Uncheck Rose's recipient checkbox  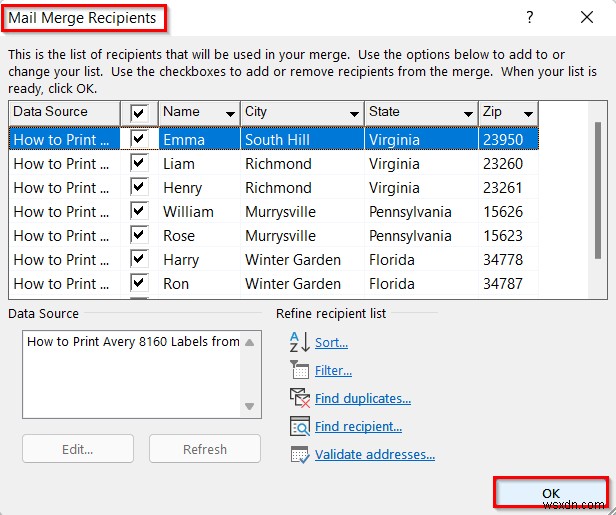139,235
